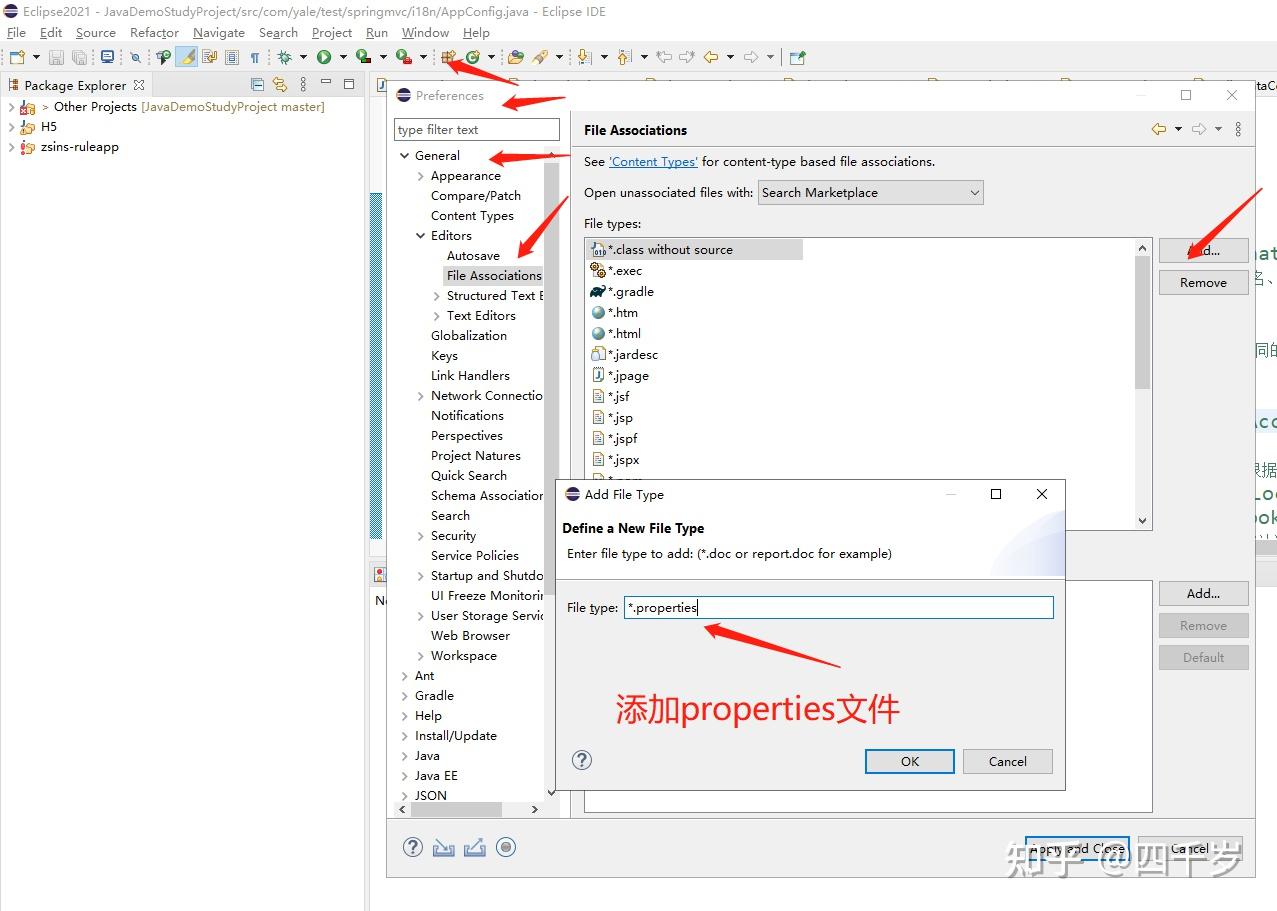This screenshot has height=911, width=1277.
Task: Click the Open Type folder icon
Action: click(x=516, y=57)
